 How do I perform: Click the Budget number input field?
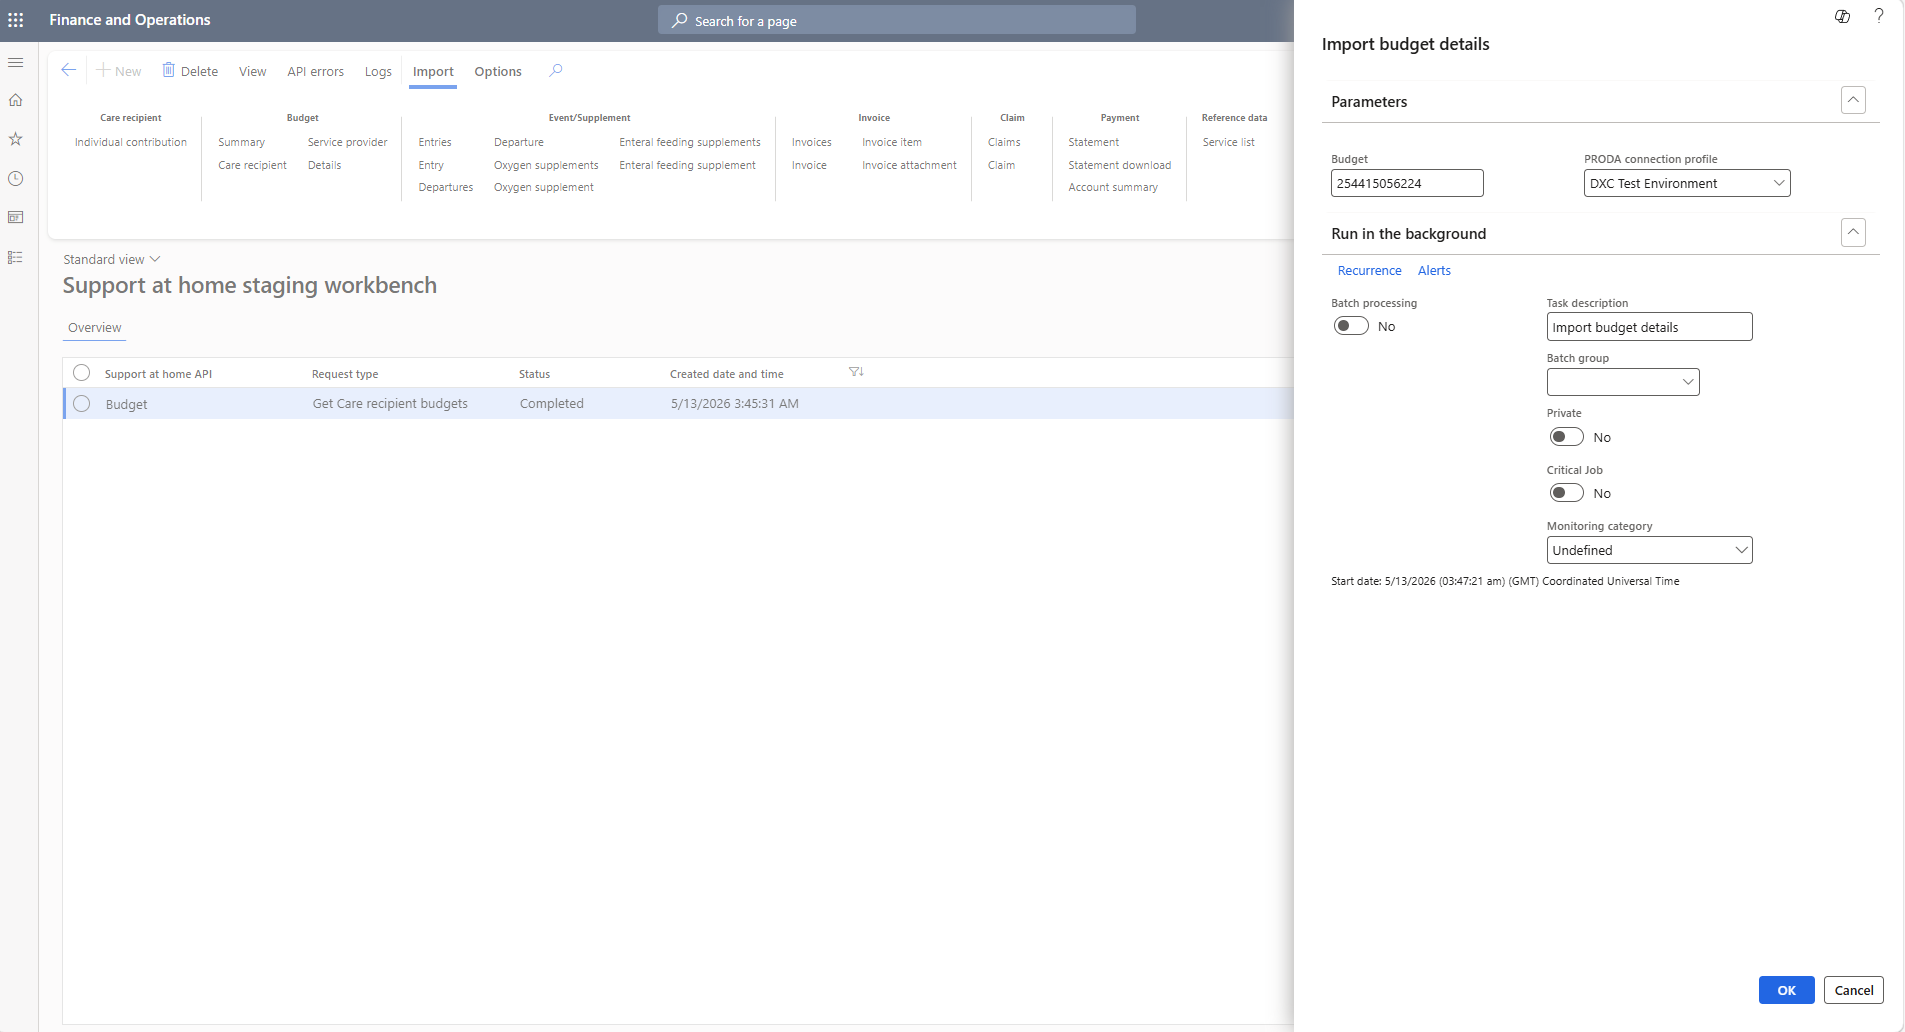pos(1407,183)
